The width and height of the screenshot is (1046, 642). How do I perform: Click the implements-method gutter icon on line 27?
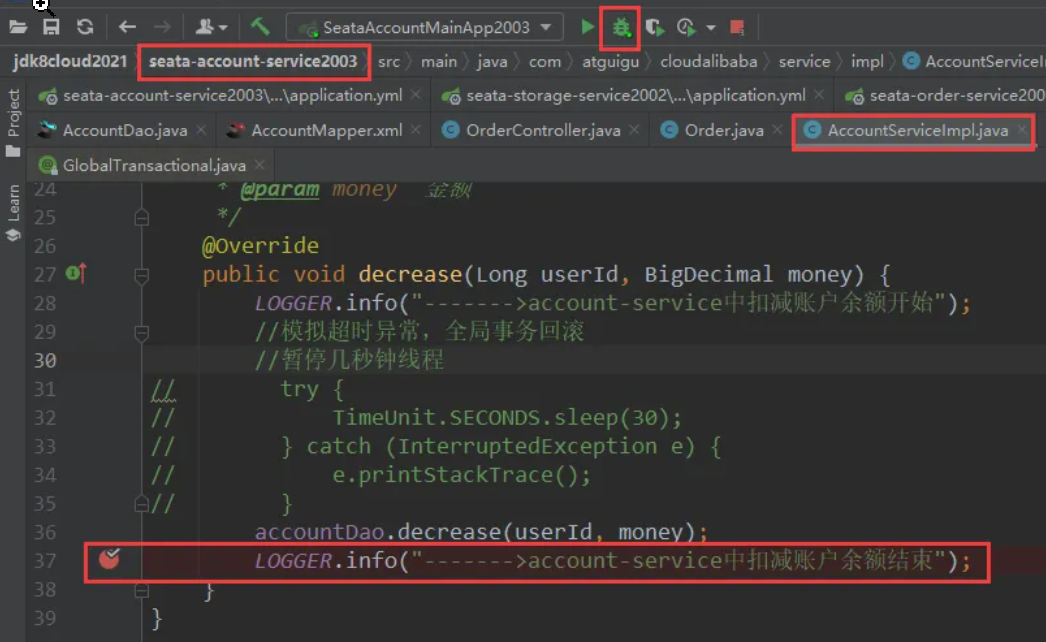click(x=76, y=273)
